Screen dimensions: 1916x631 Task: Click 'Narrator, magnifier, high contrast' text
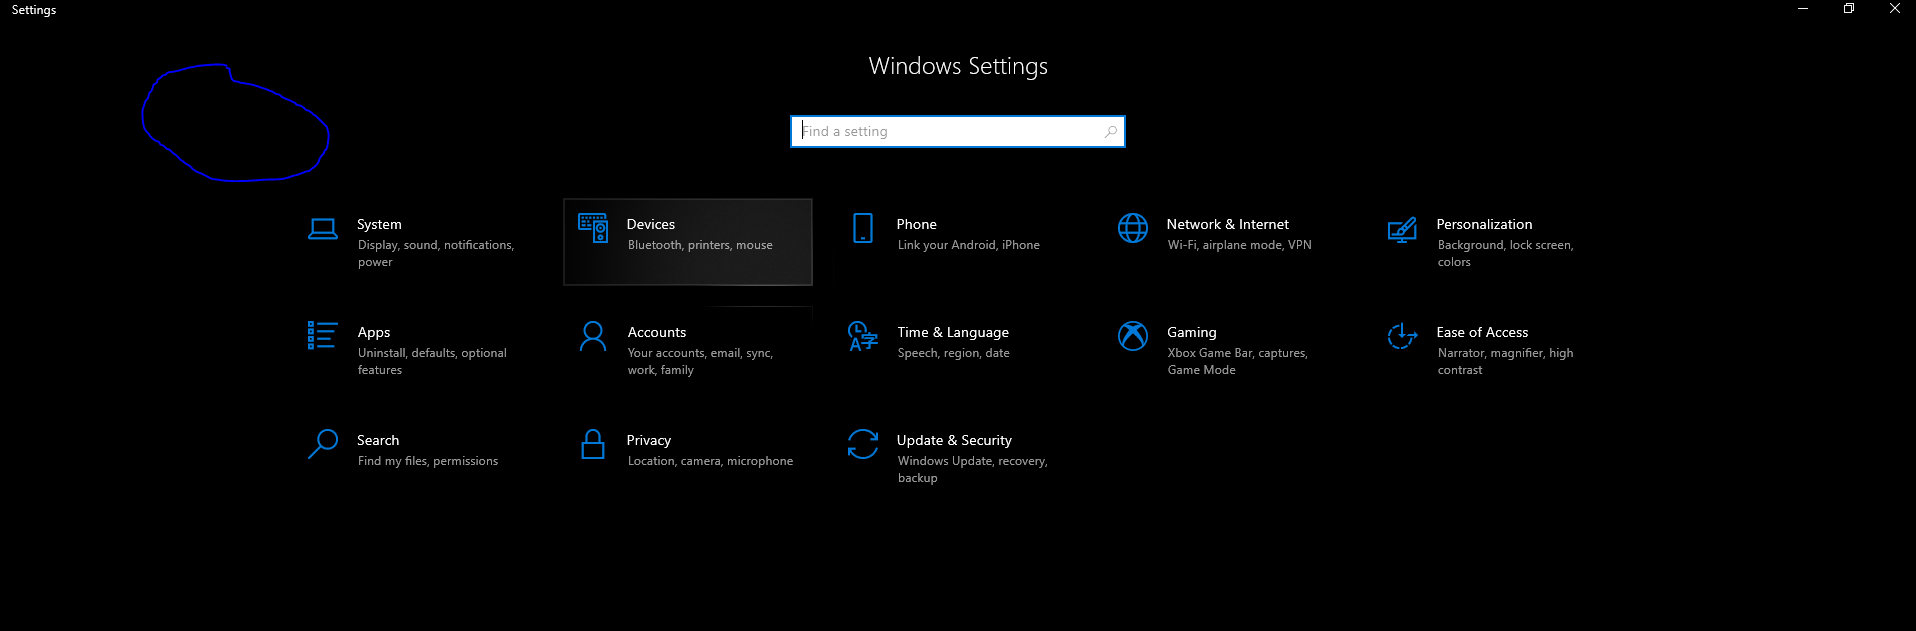(1506, 362)
